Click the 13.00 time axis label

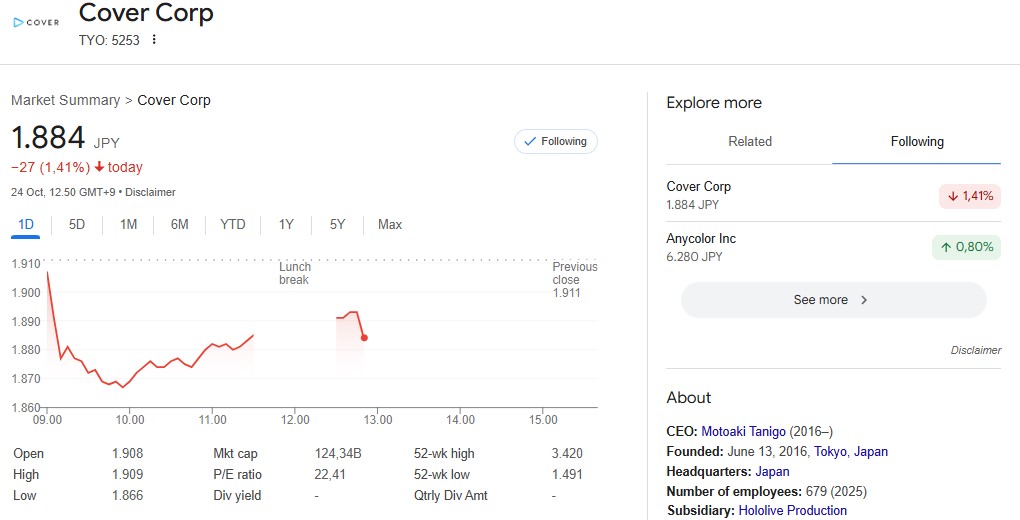378,420
